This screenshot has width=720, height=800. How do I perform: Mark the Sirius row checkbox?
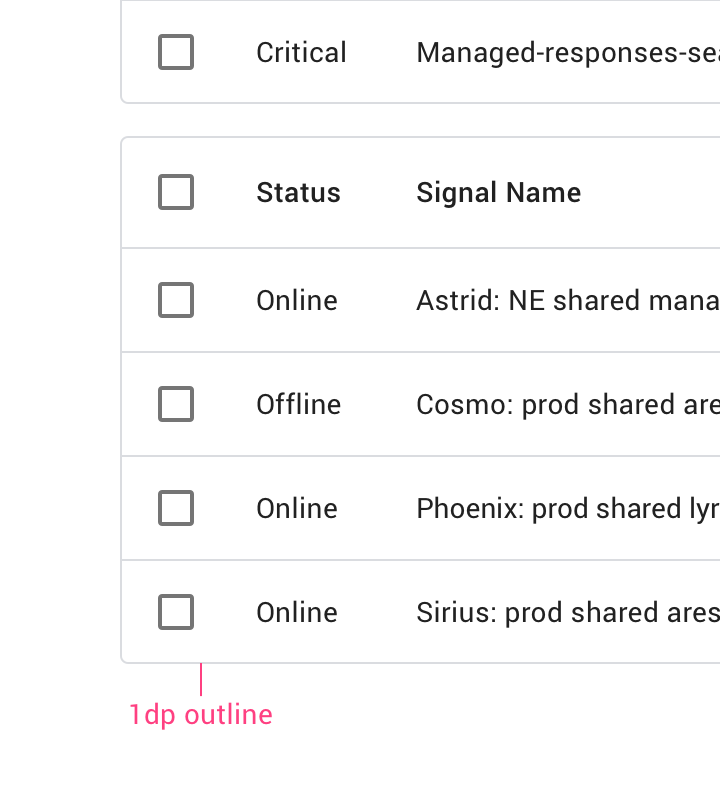click(176, 612)
